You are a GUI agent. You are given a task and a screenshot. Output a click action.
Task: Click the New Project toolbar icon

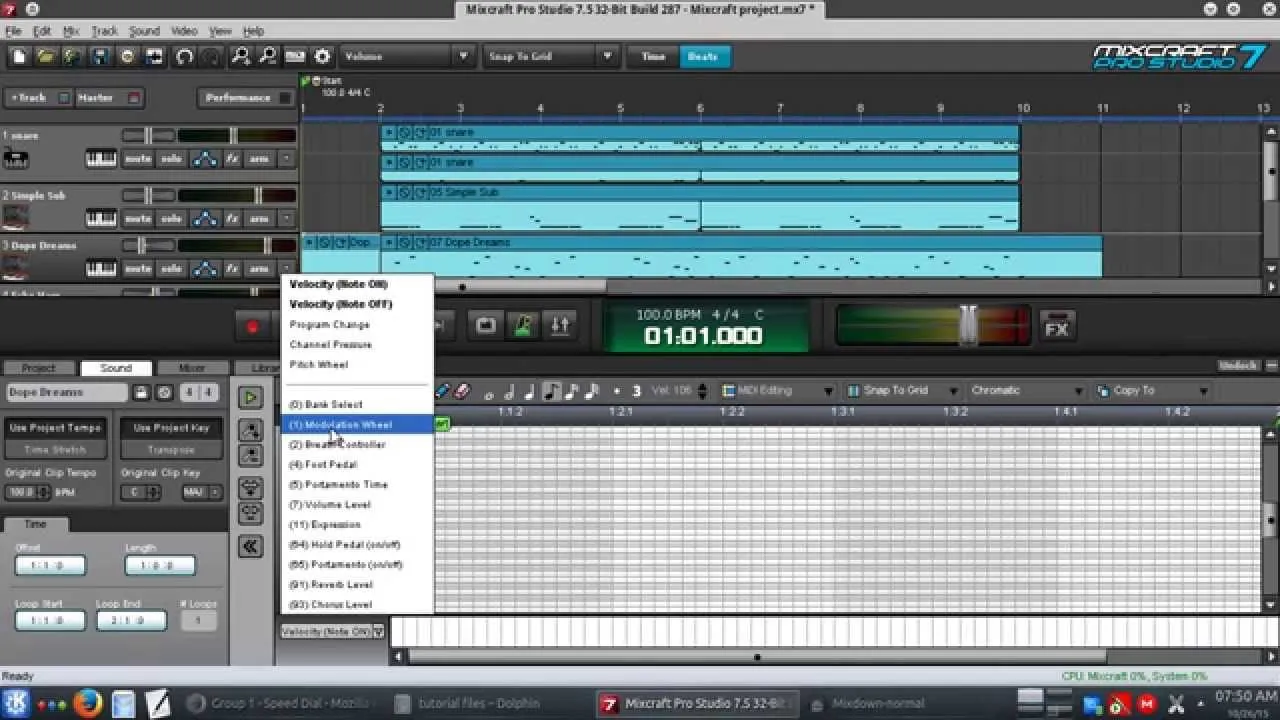pos(19,57)
